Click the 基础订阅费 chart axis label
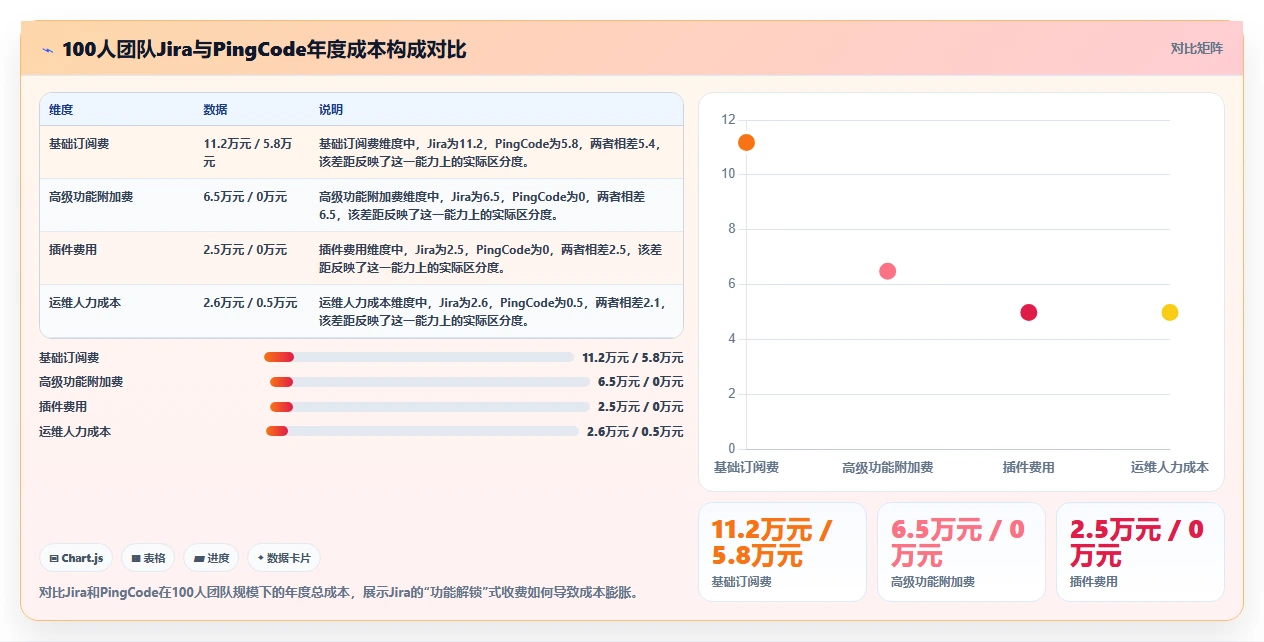 pyautogui.click(x=746, y=467)
